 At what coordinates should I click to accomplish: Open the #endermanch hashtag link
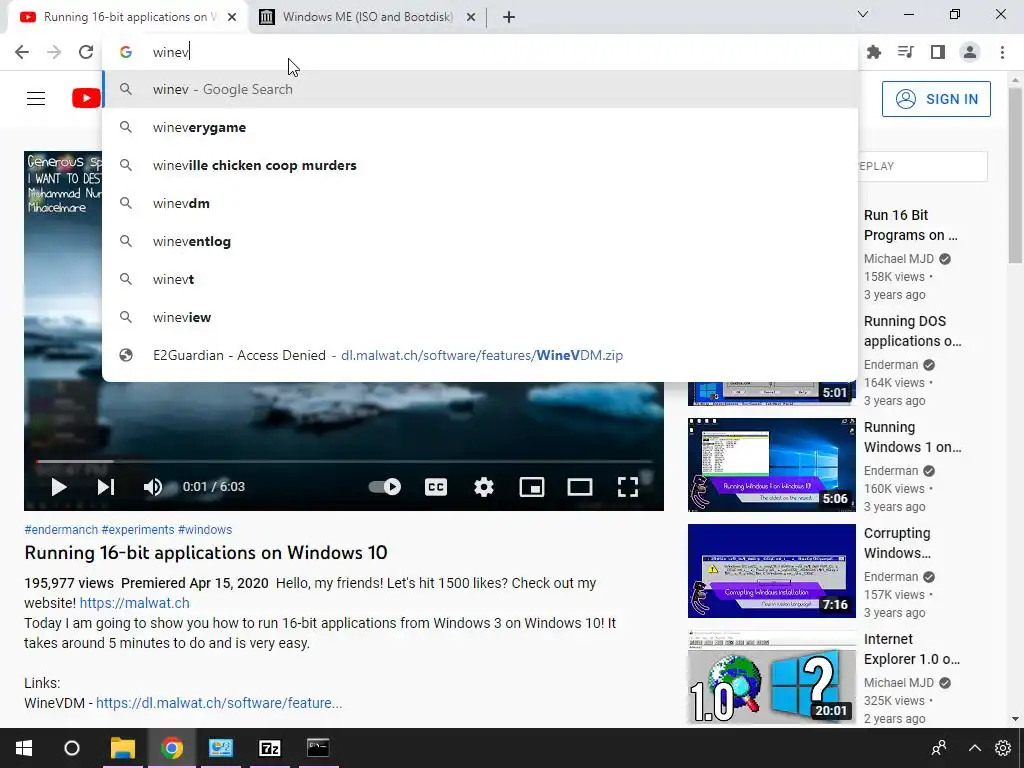coord(61,530)
